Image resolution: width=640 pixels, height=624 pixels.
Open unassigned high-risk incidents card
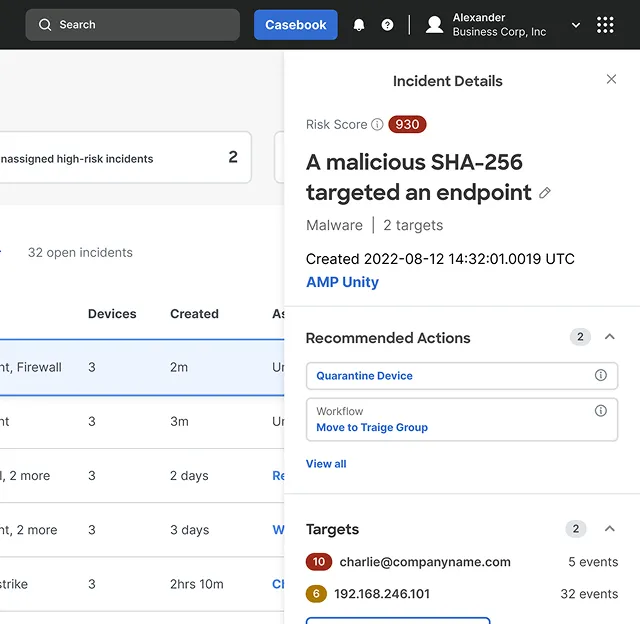[124, 158]
